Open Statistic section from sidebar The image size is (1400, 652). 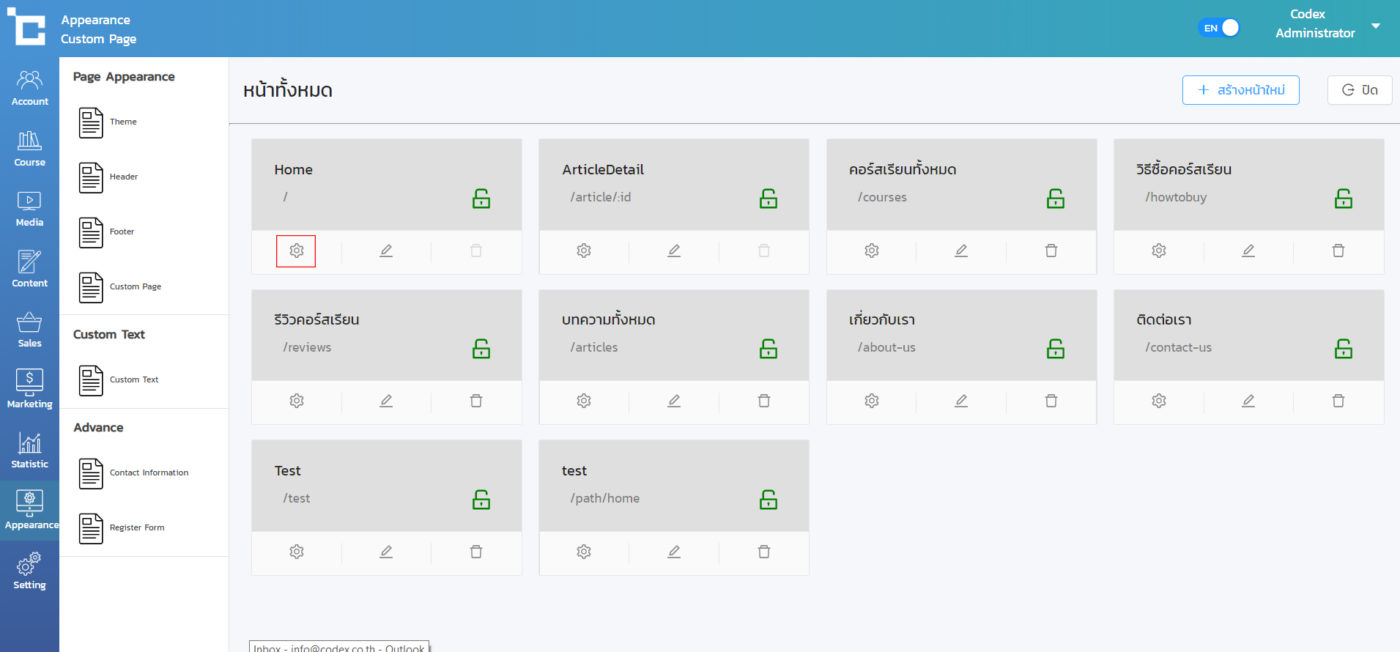pyautogui.click(x=29, y=450)
